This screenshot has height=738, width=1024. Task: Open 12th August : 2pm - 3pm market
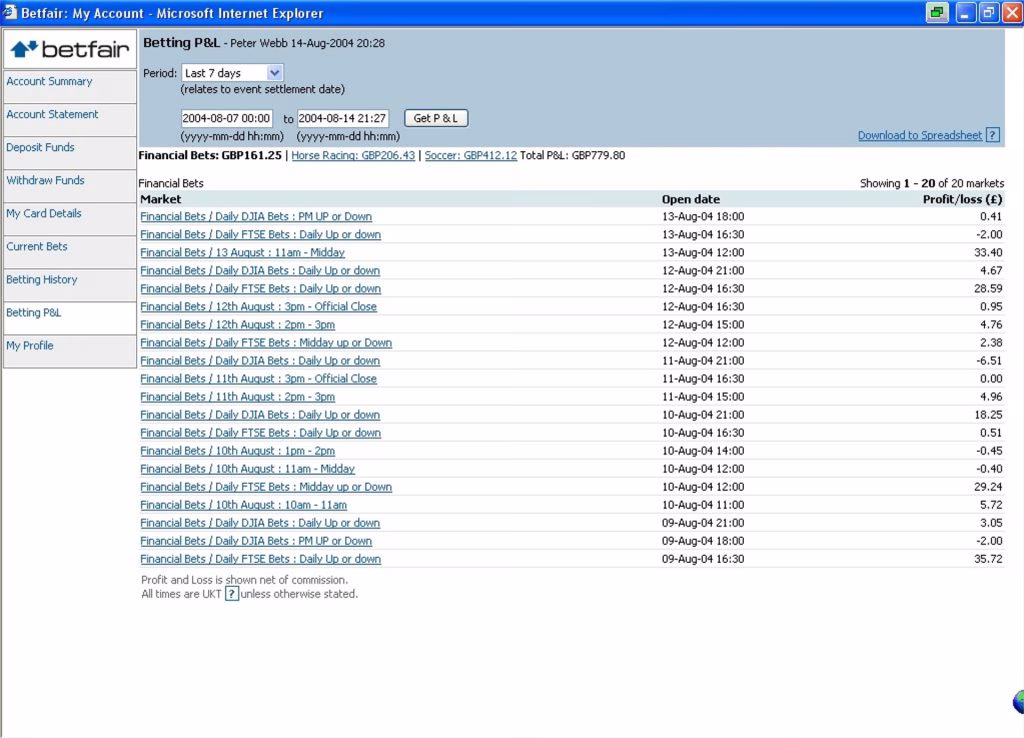(x=238, y=325)
